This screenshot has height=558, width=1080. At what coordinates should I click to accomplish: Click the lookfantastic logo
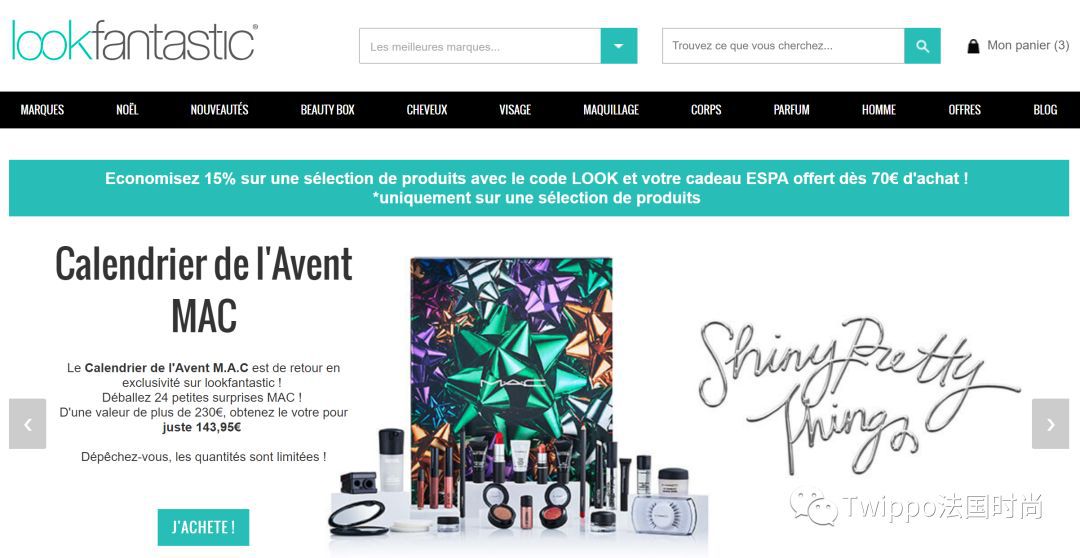[x=135, y=41]
